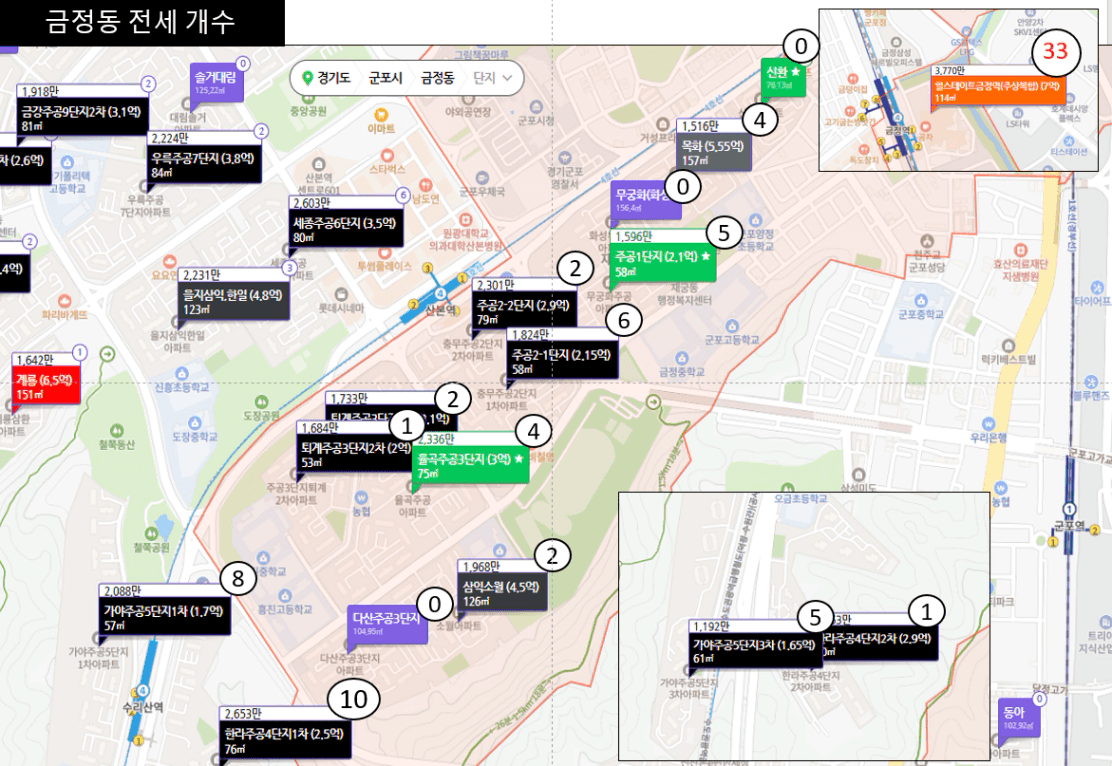Open the 주공2-2단지 marker
Image resolution: width=1112 pixels, height=766 pixels.
[524, 305]
